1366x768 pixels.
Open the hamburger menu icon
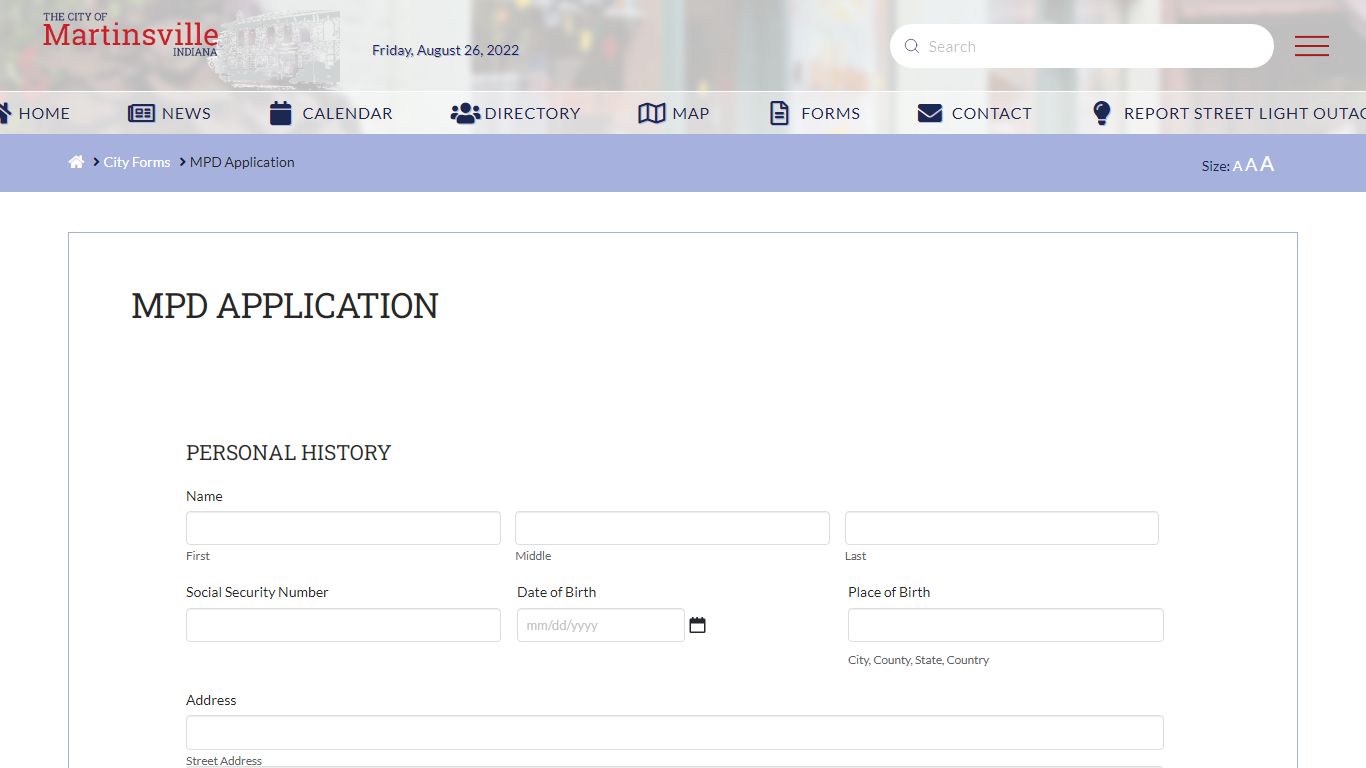1311,46
